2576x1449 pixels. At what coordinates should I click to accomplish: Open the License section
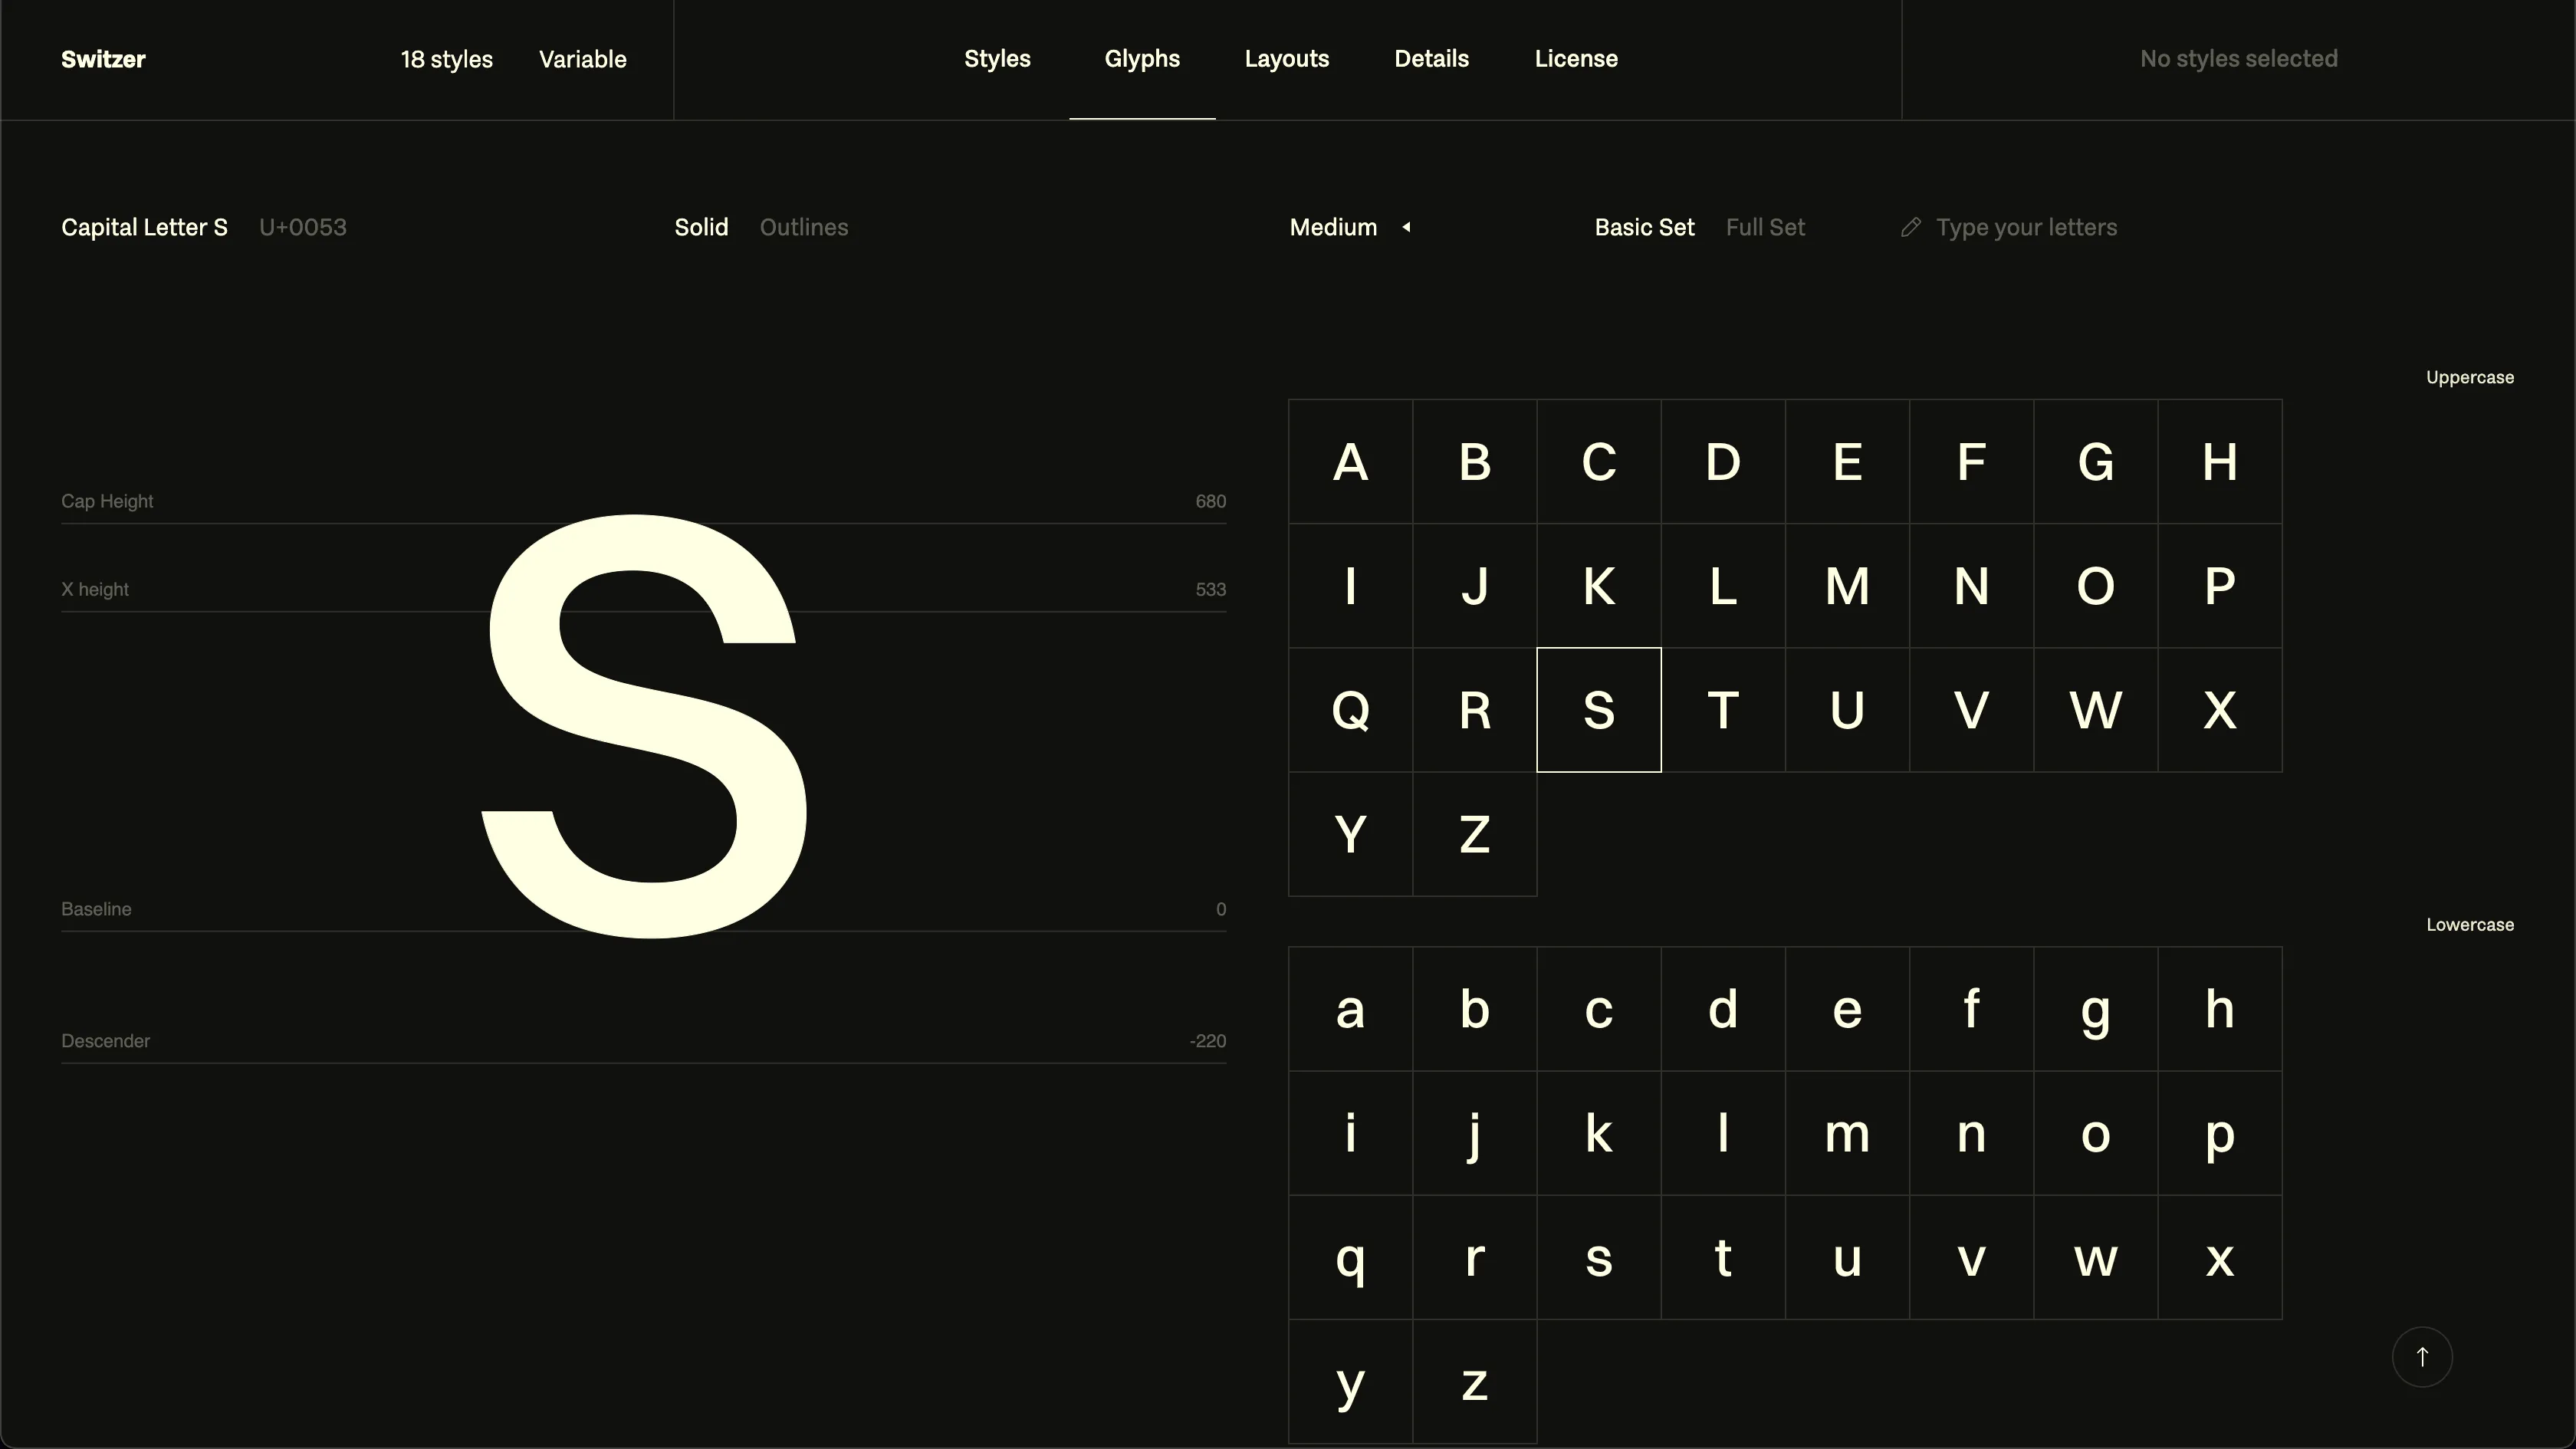1576,58
